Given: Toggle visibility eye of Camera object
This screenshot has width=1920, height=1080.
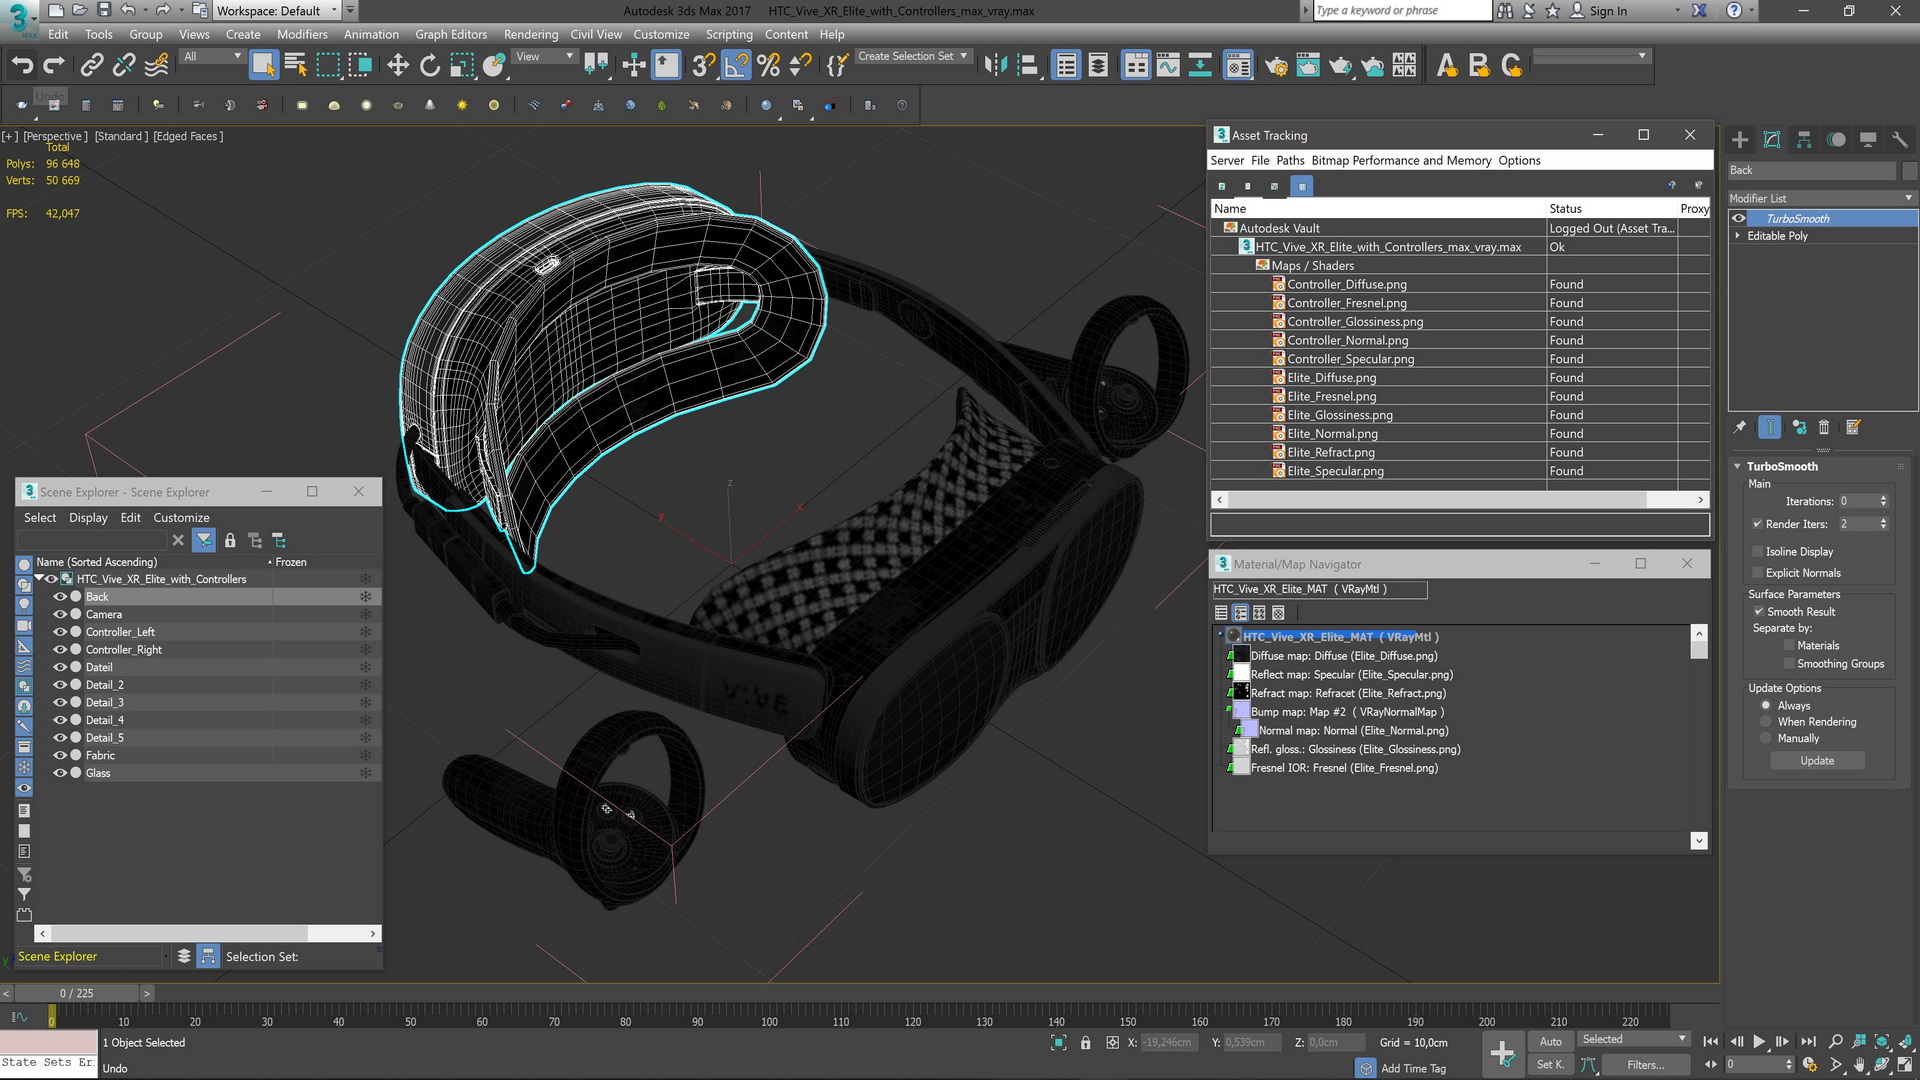Looking at the screenshot, I should click(x=60, y=615).
